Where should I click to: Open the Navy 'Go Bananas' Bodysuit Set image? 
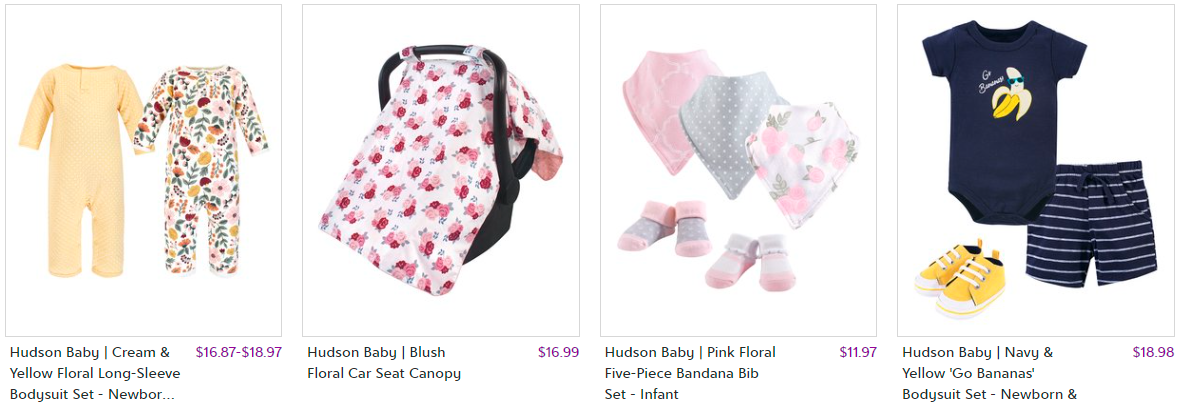pos(1036,170)
